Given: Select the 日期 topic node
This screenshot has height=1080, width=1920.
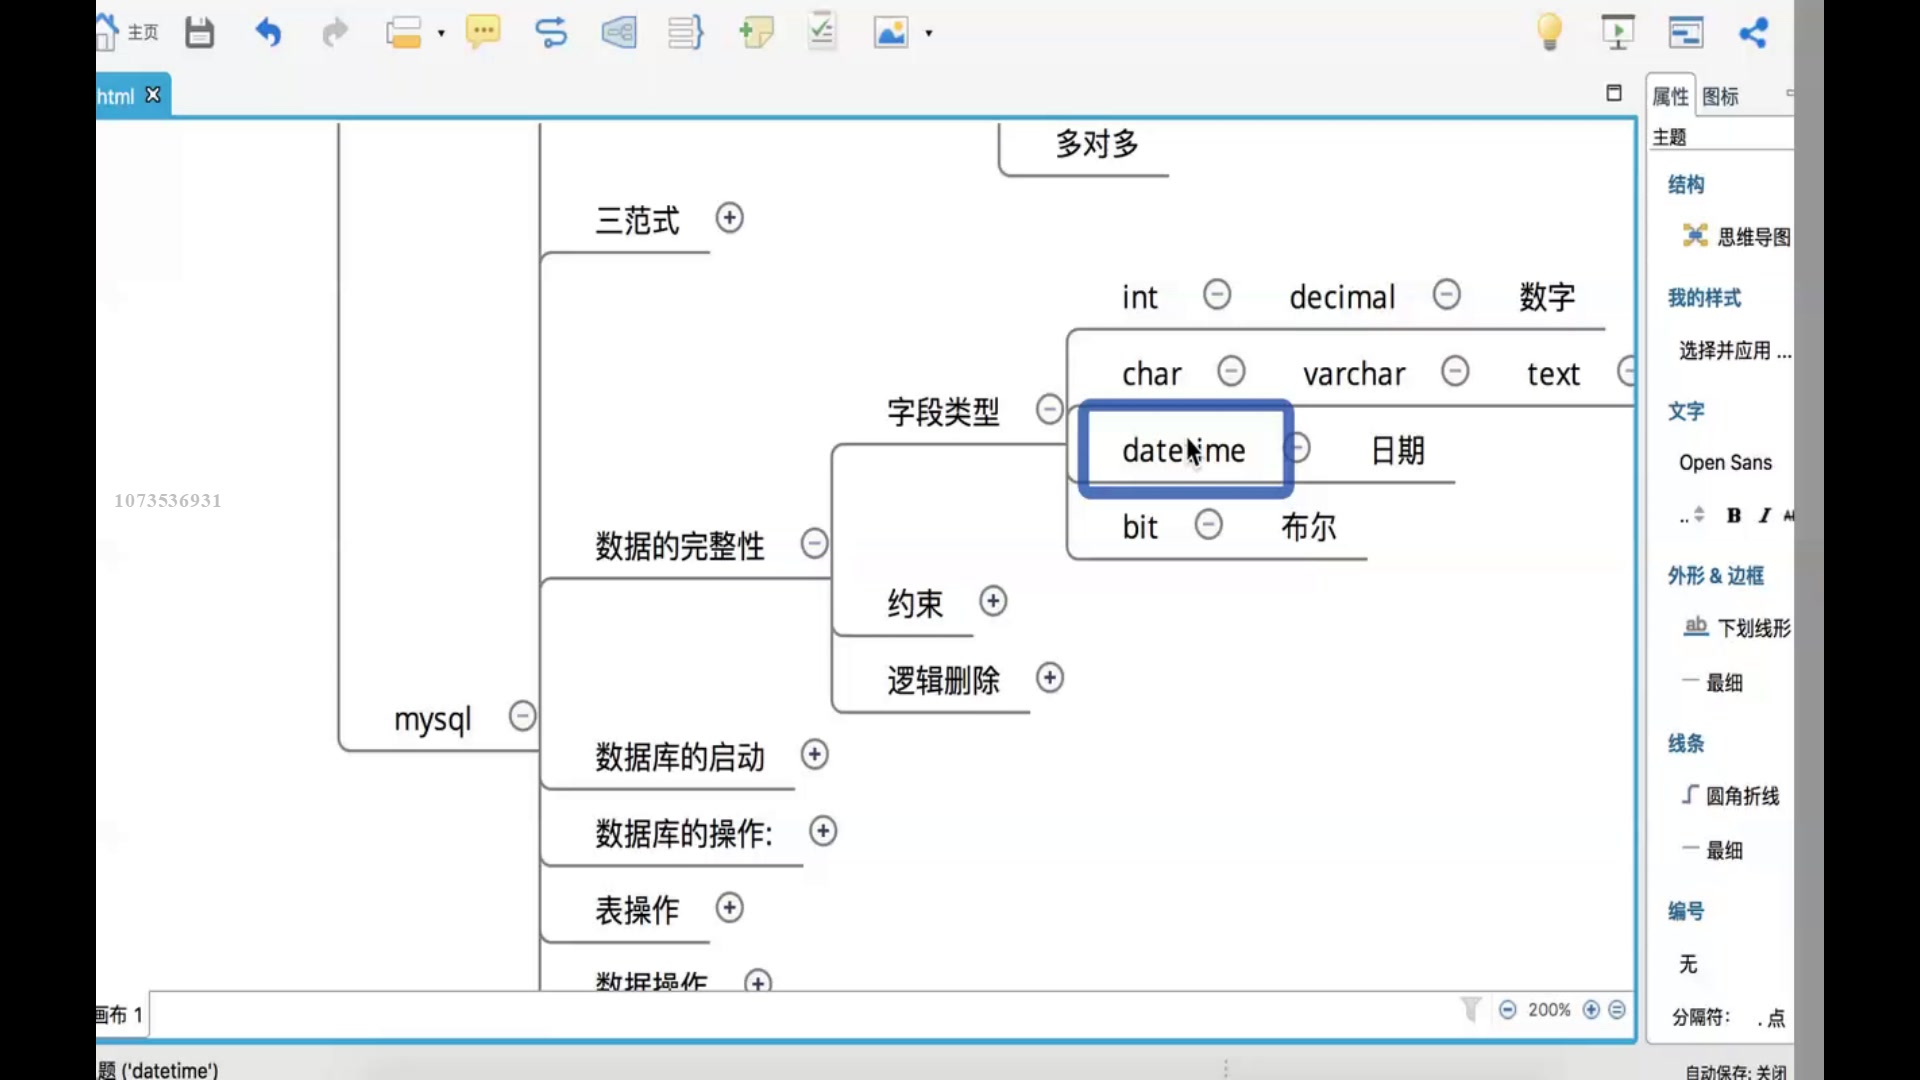Looking at the screenshot, I should pos(1397,451).
